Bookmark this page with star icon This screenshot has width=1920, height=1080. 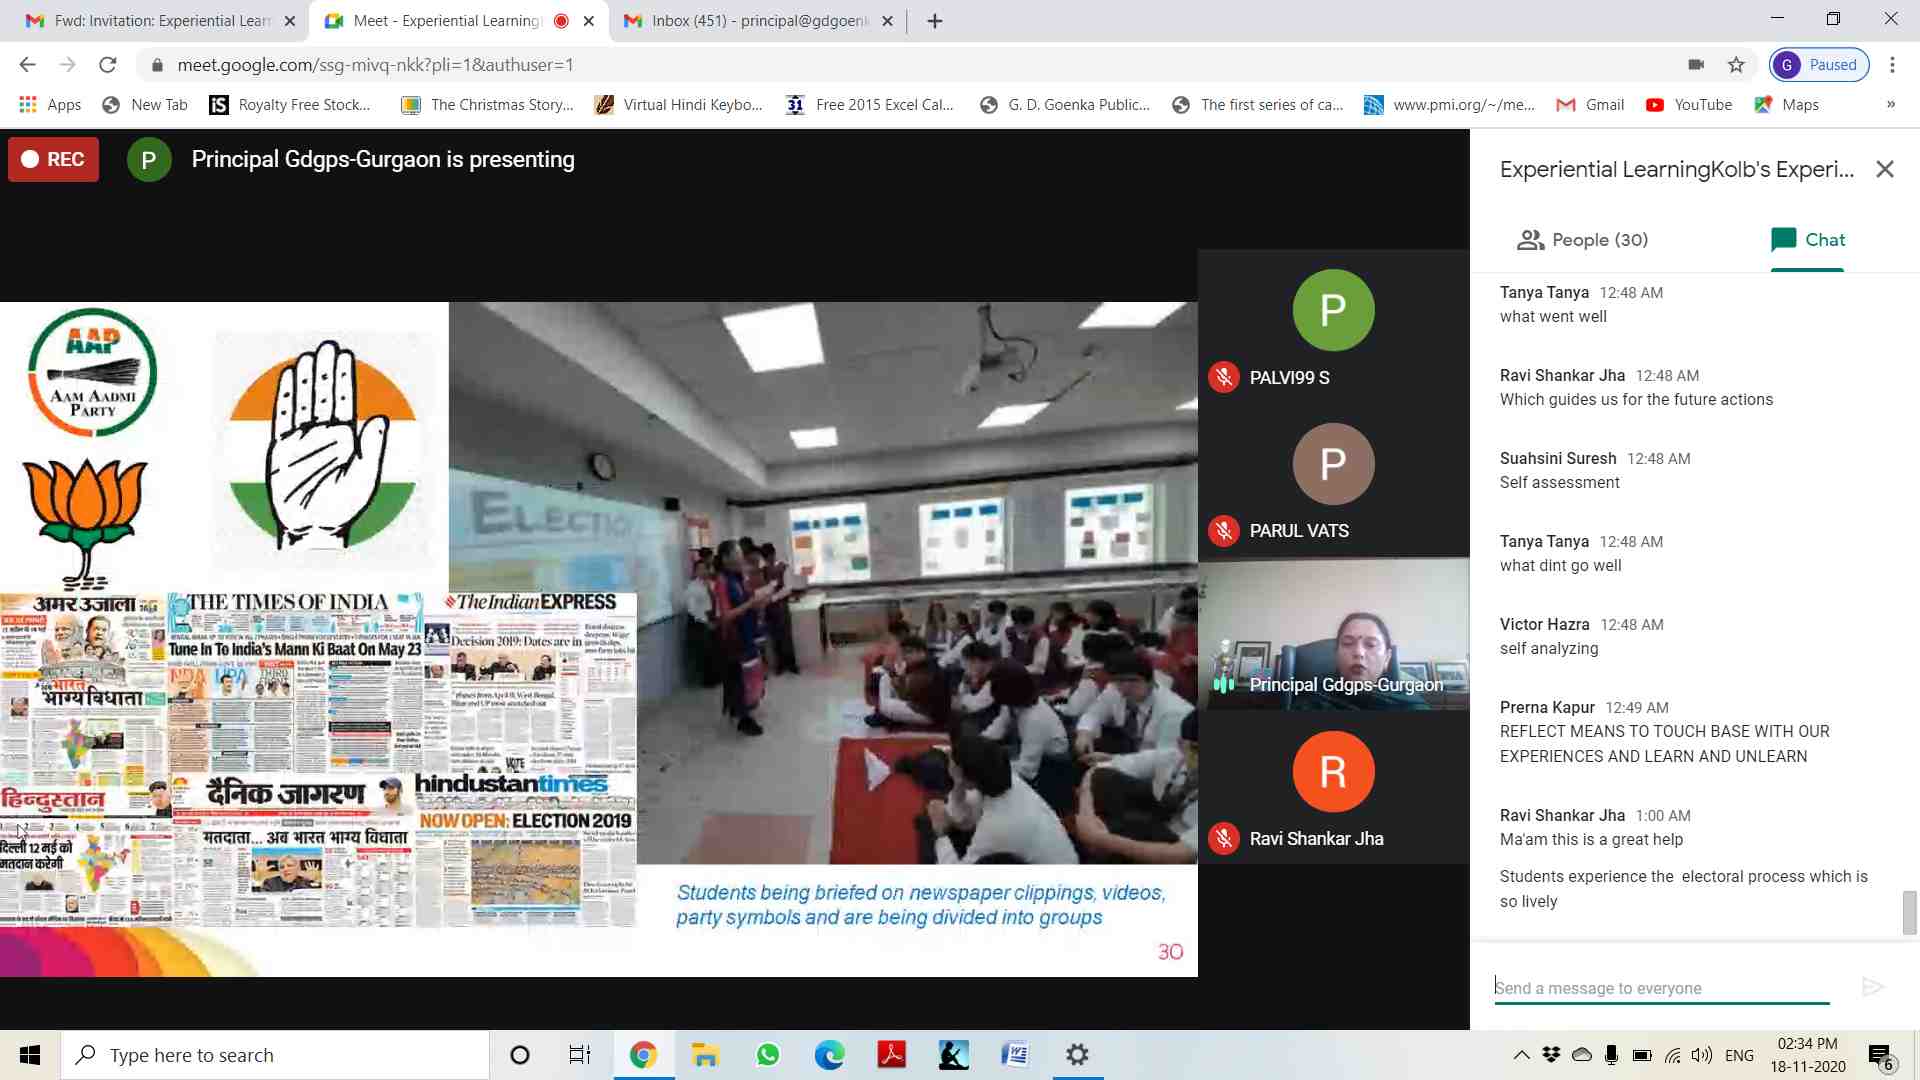click(x=1736, y=65)
